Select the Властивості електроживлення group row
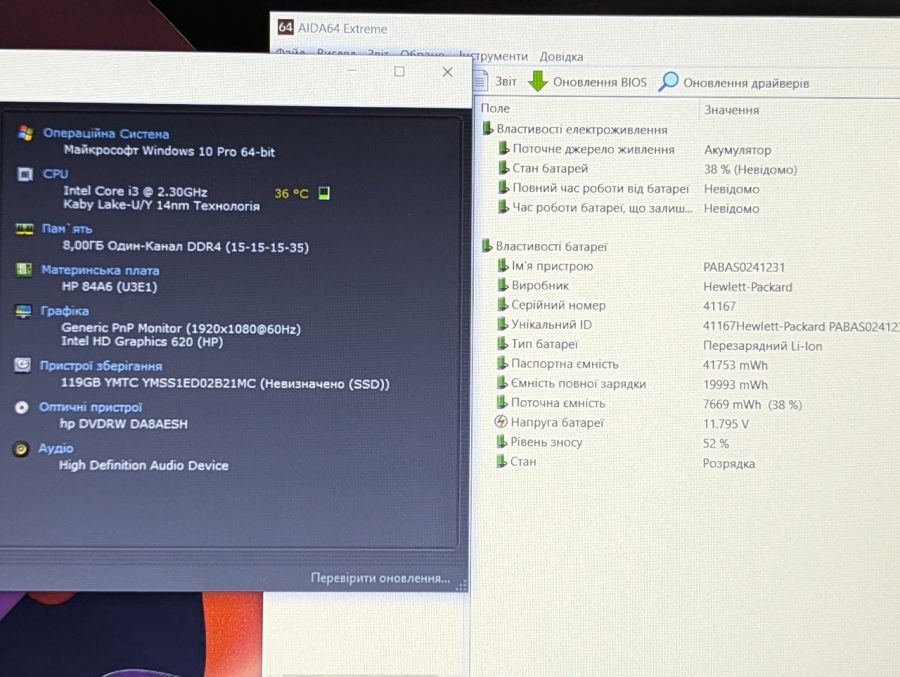The height and width of the screenshot is (677, 900). tap(574, 129)
